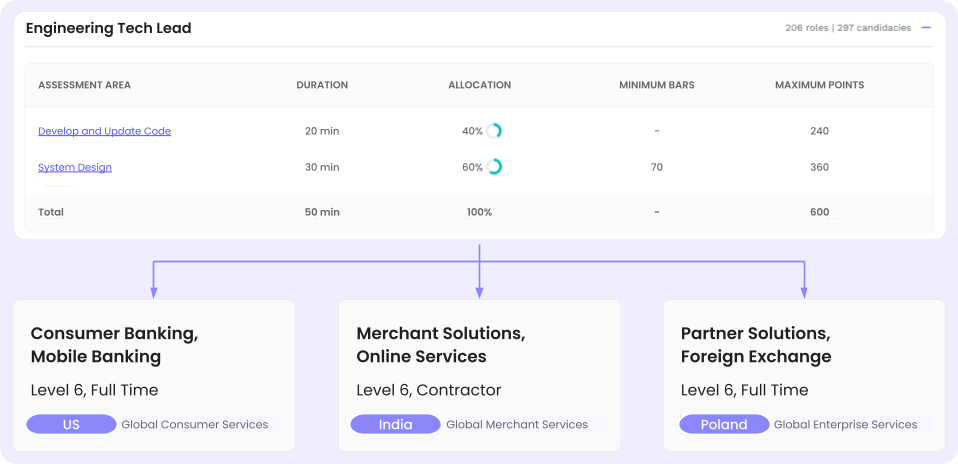Open the Consumer Banking, Mobile Banking card
Image resolution: width=958 pixels, height=464 pixels.
[x=153, y=345]
